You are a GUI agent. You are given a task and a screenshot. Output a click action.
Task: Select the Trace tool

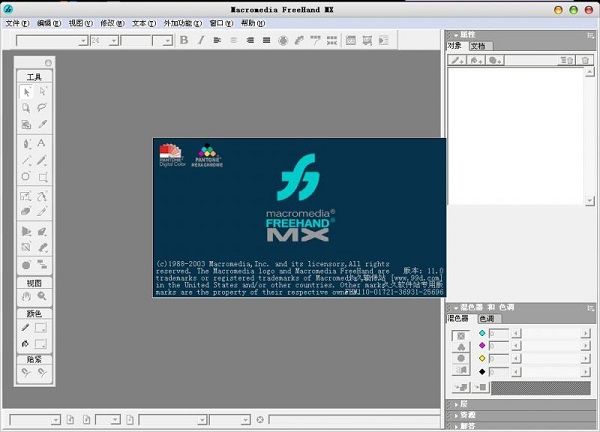26,248
